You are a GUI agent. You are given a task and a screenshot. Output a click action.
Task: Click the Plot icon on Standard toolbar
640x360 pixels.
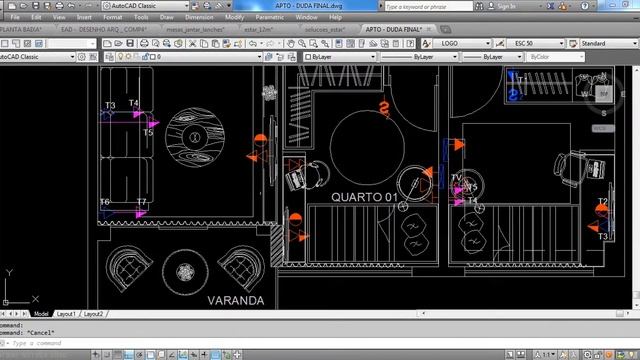144,43
